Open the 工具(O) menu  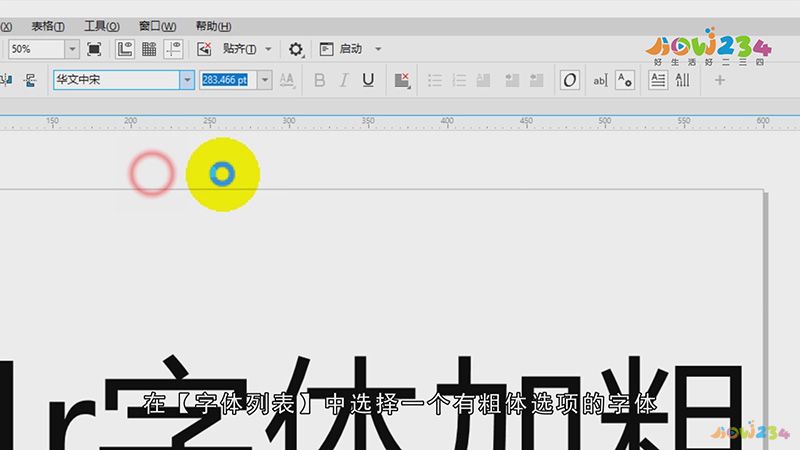click(x=102, y=26)
